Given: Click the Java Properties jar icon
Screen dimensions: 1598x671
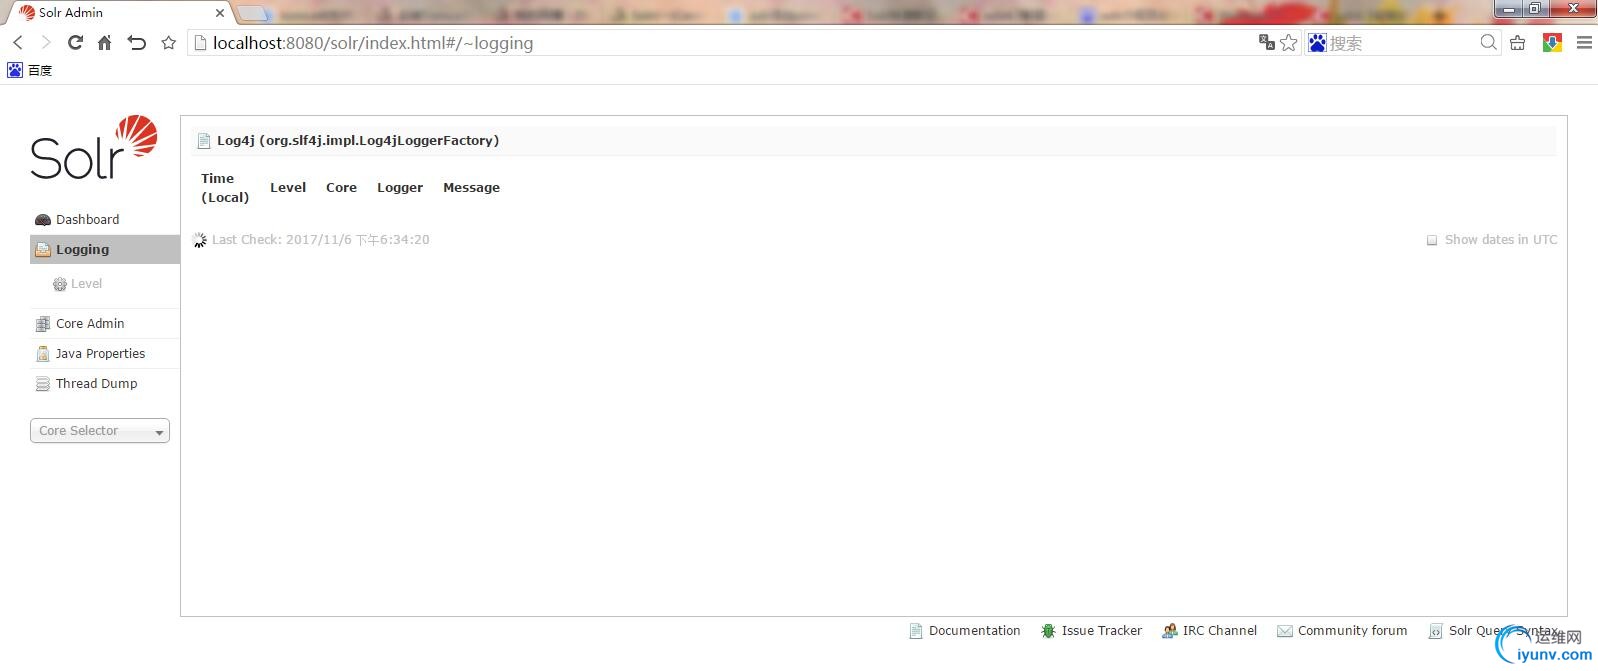Looking at the screenshot, I should click(42, 354).
